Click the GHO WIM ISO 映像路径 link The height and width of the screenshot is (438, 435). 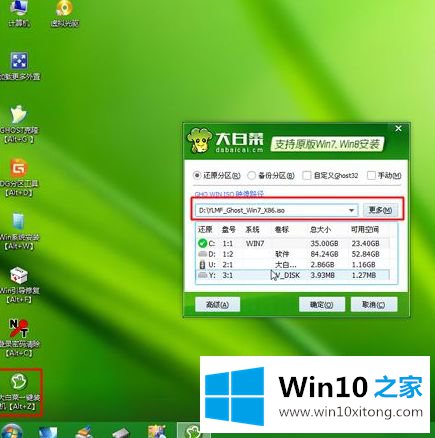(229, 194)
